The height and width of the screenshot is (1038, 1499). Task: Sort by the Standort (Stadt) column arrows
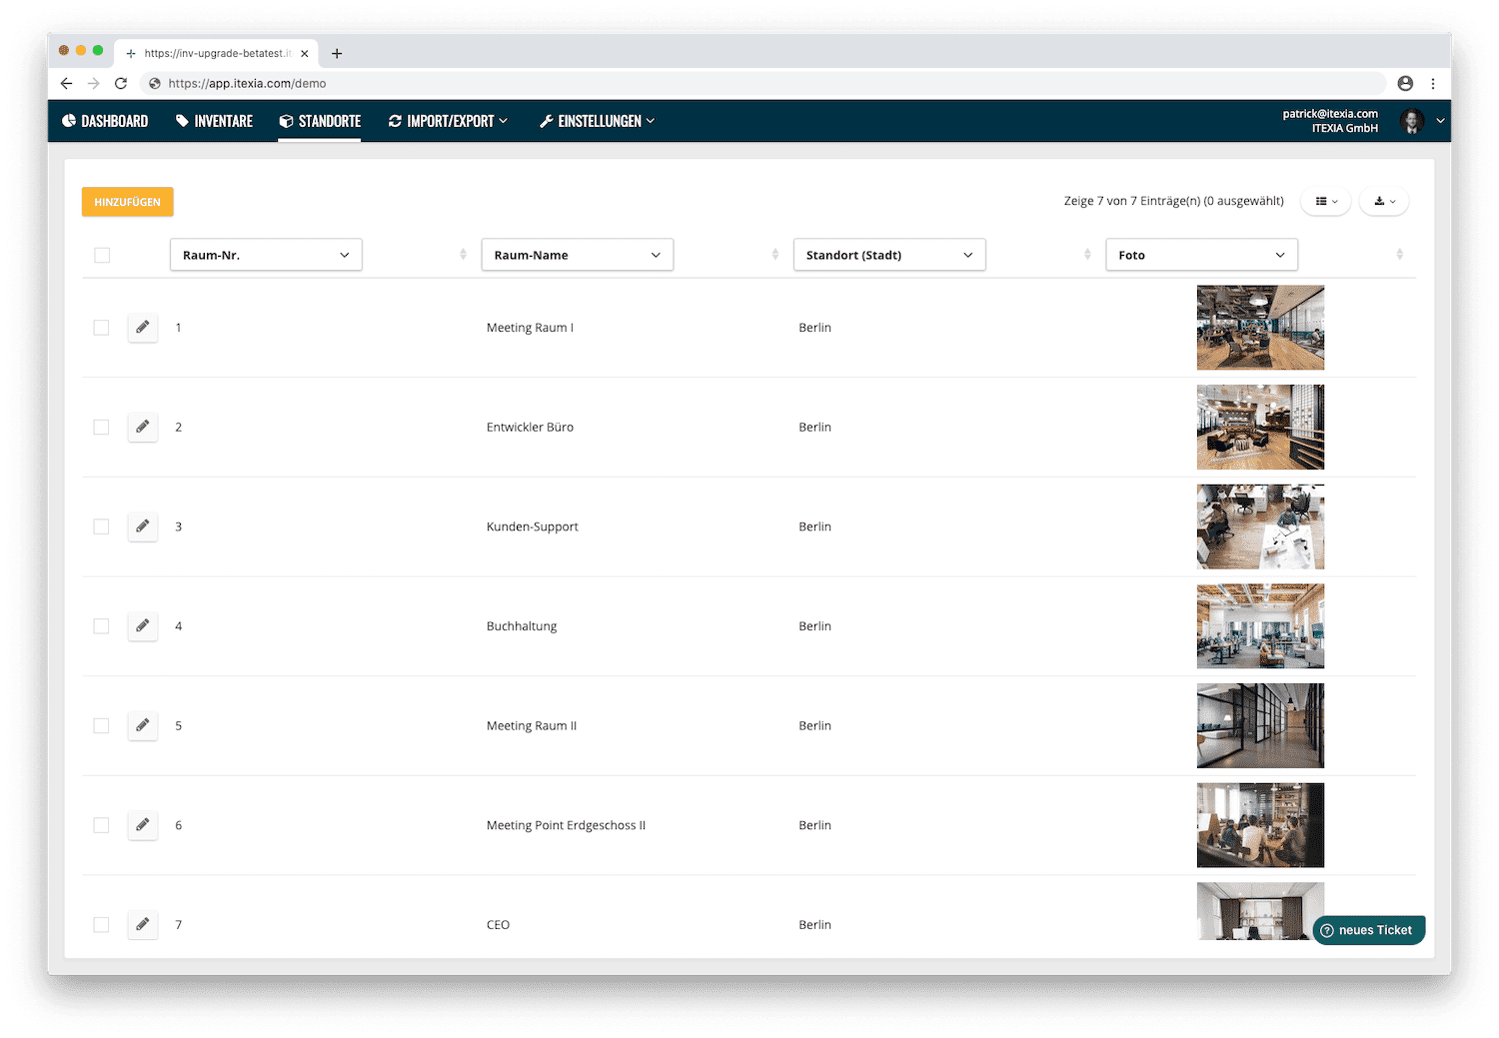pos(1087,255)
